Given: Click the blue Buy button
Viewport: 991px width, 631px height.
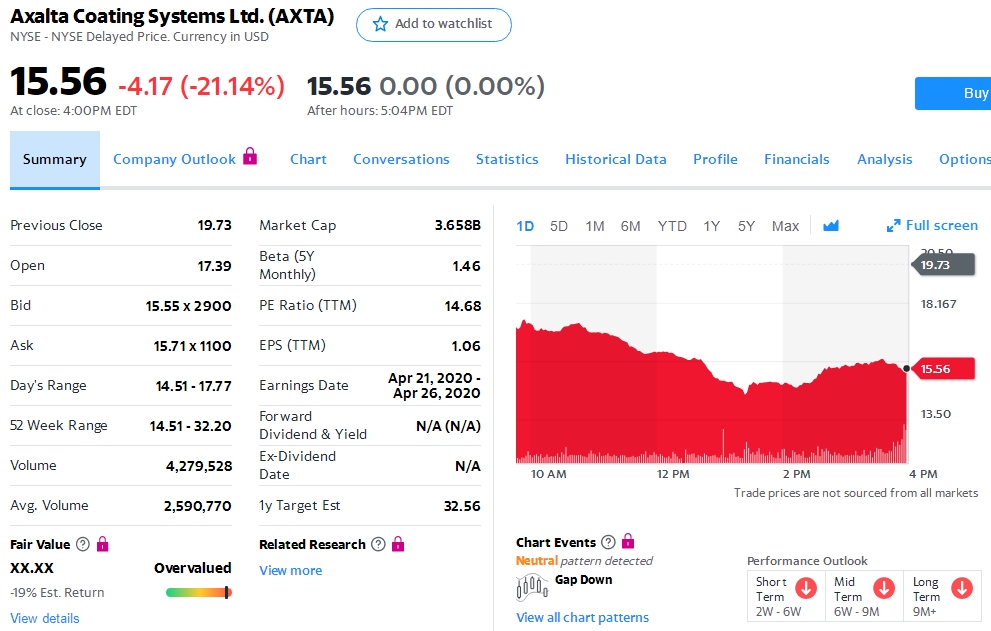Looking at the screenshot, I should (952, 93).
